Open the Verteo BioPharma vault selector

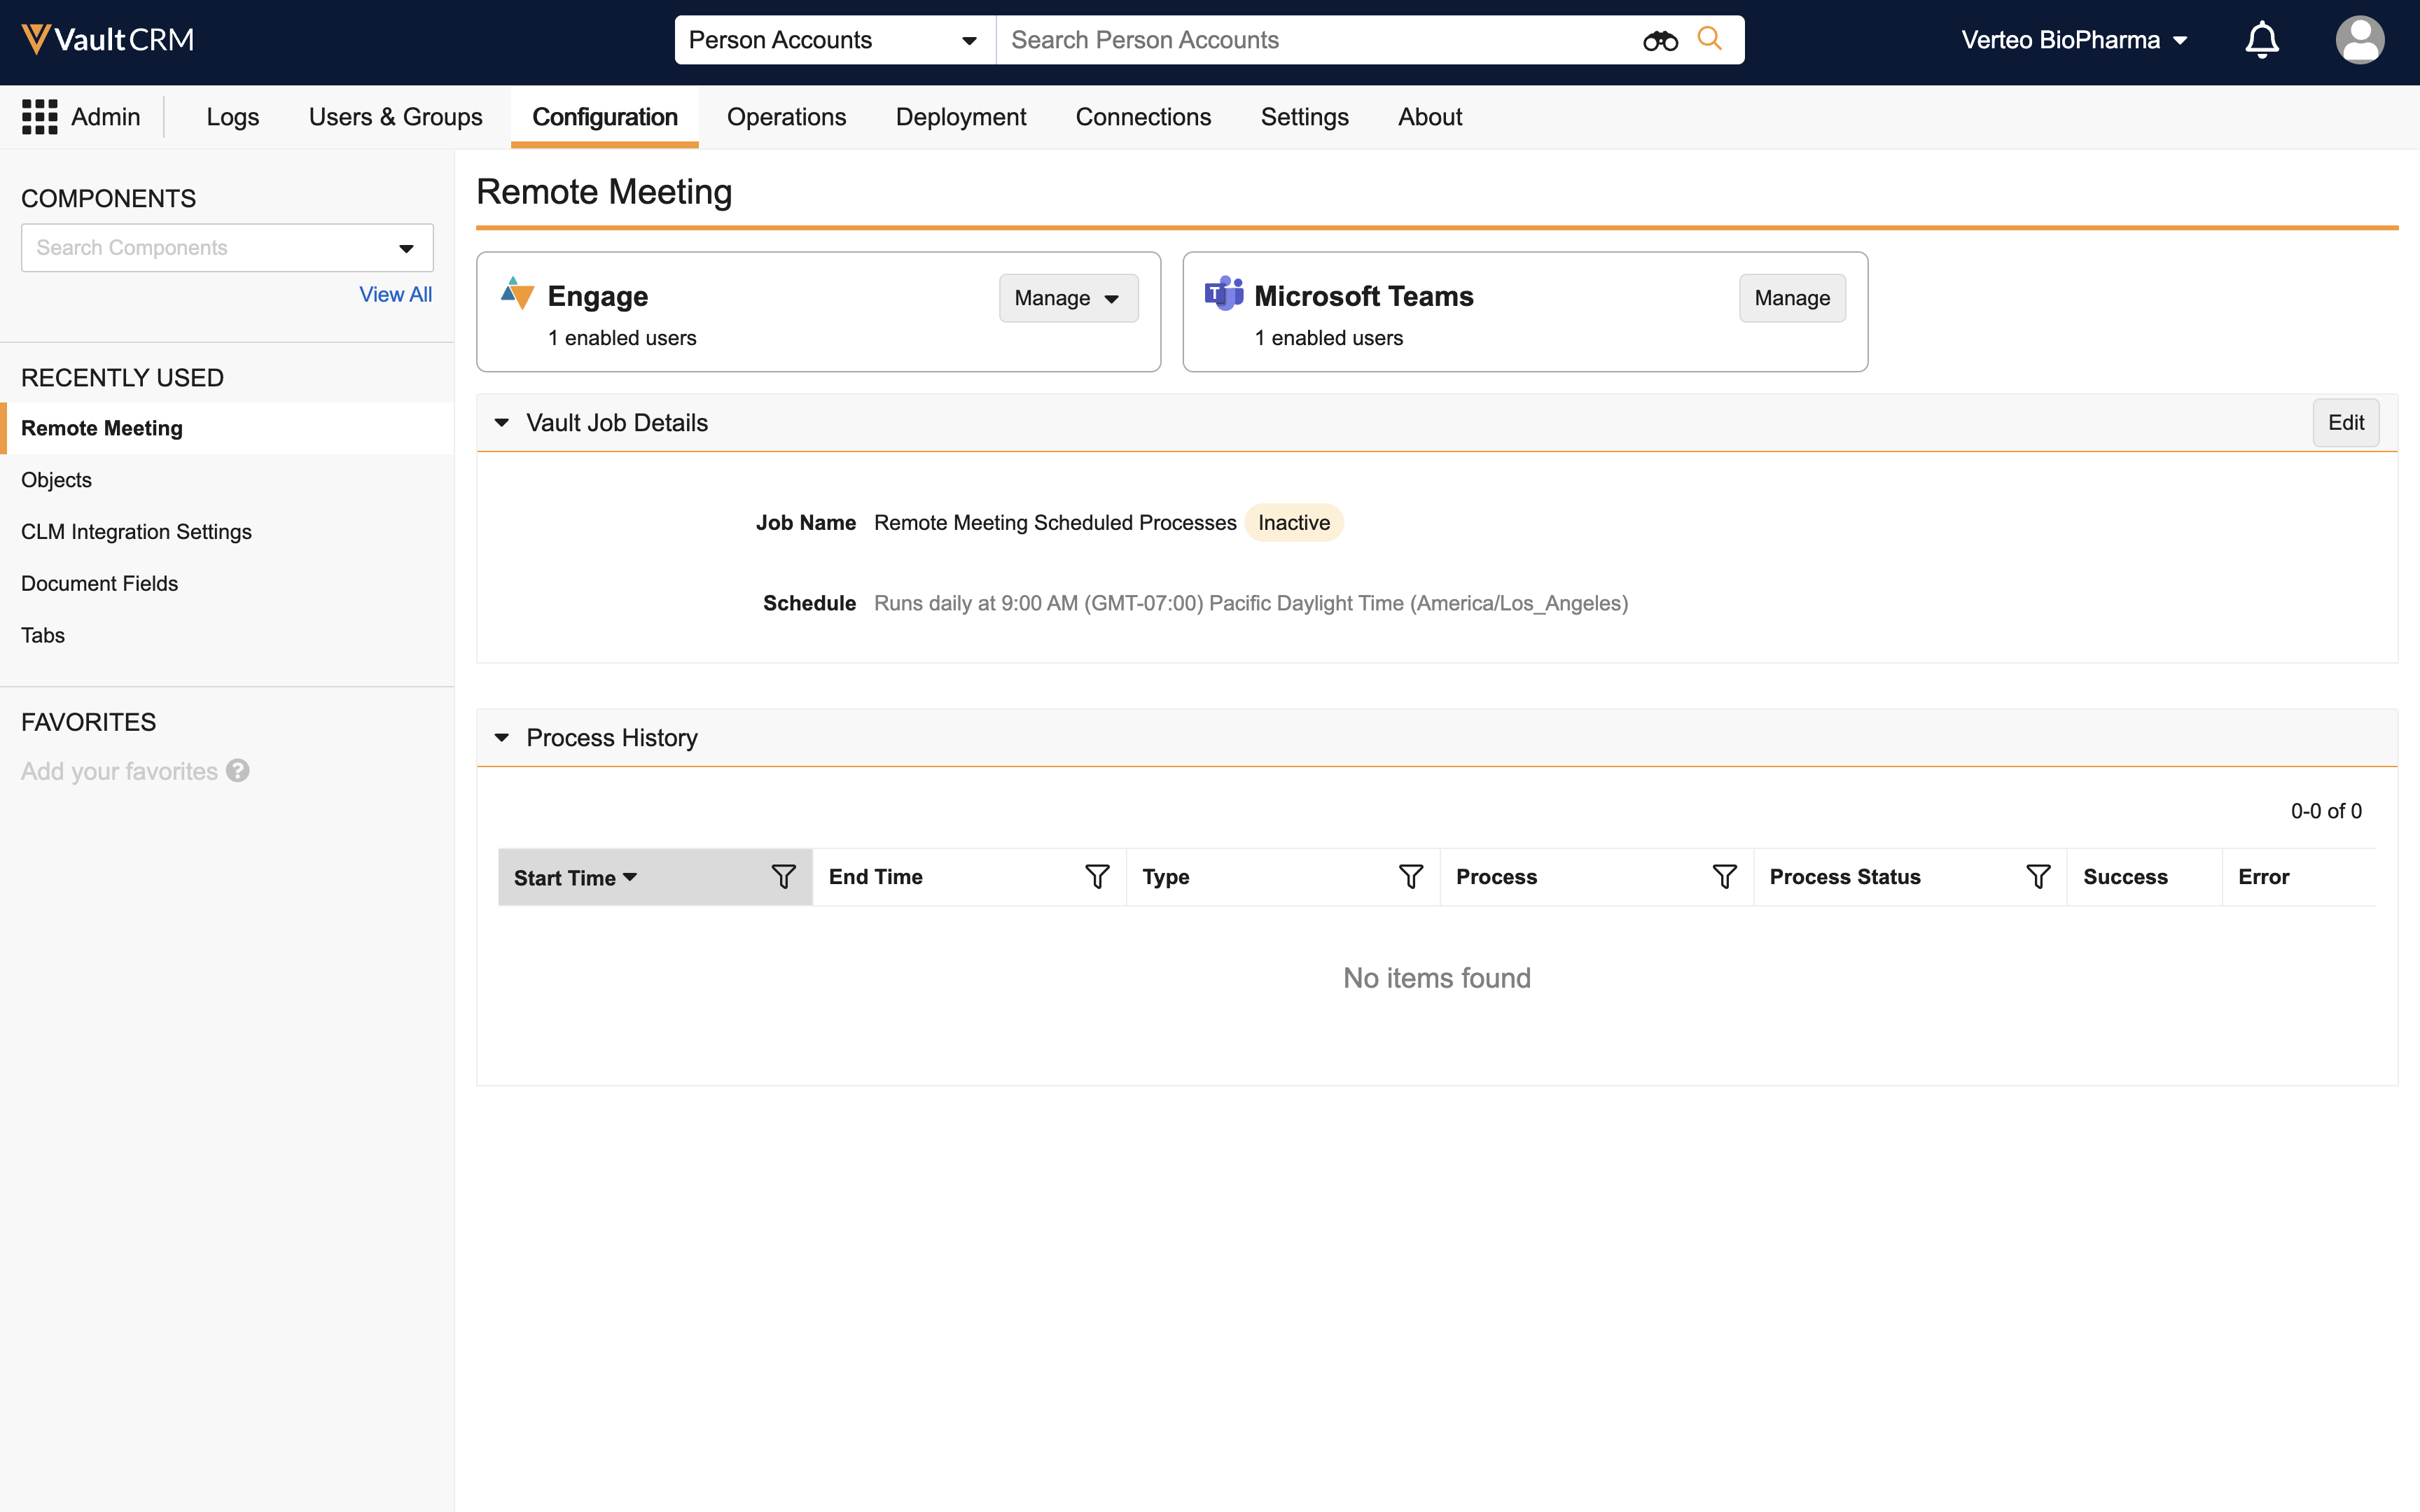coord(2074,40)
